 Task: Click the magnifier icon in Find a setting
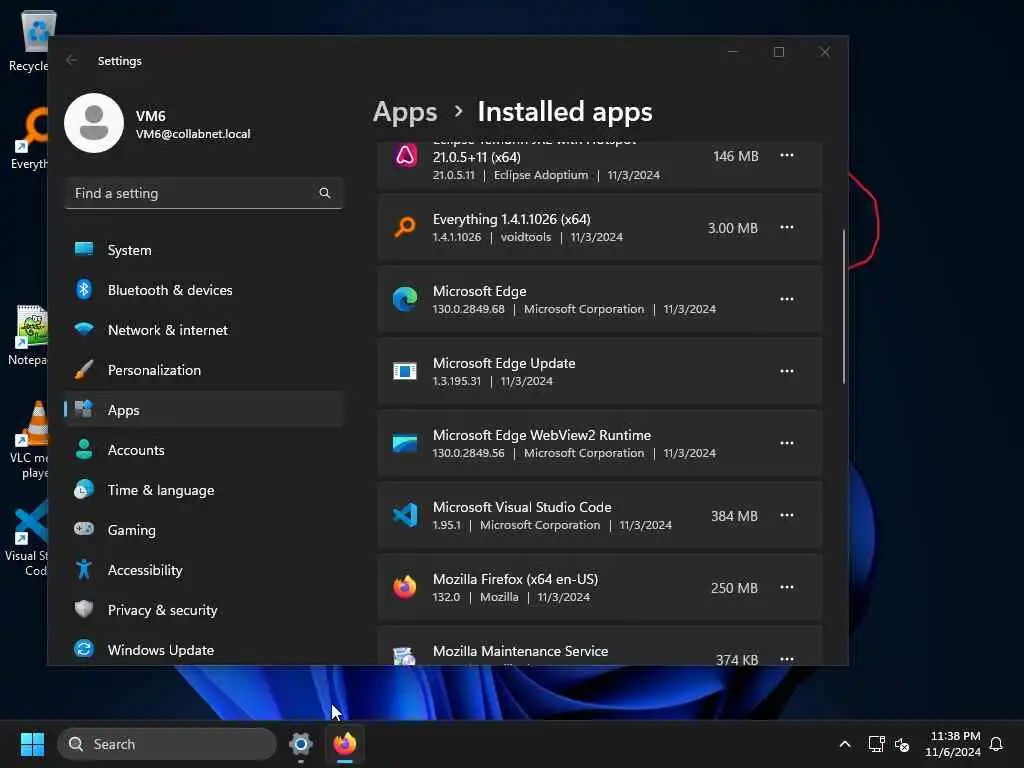[325, 193]
